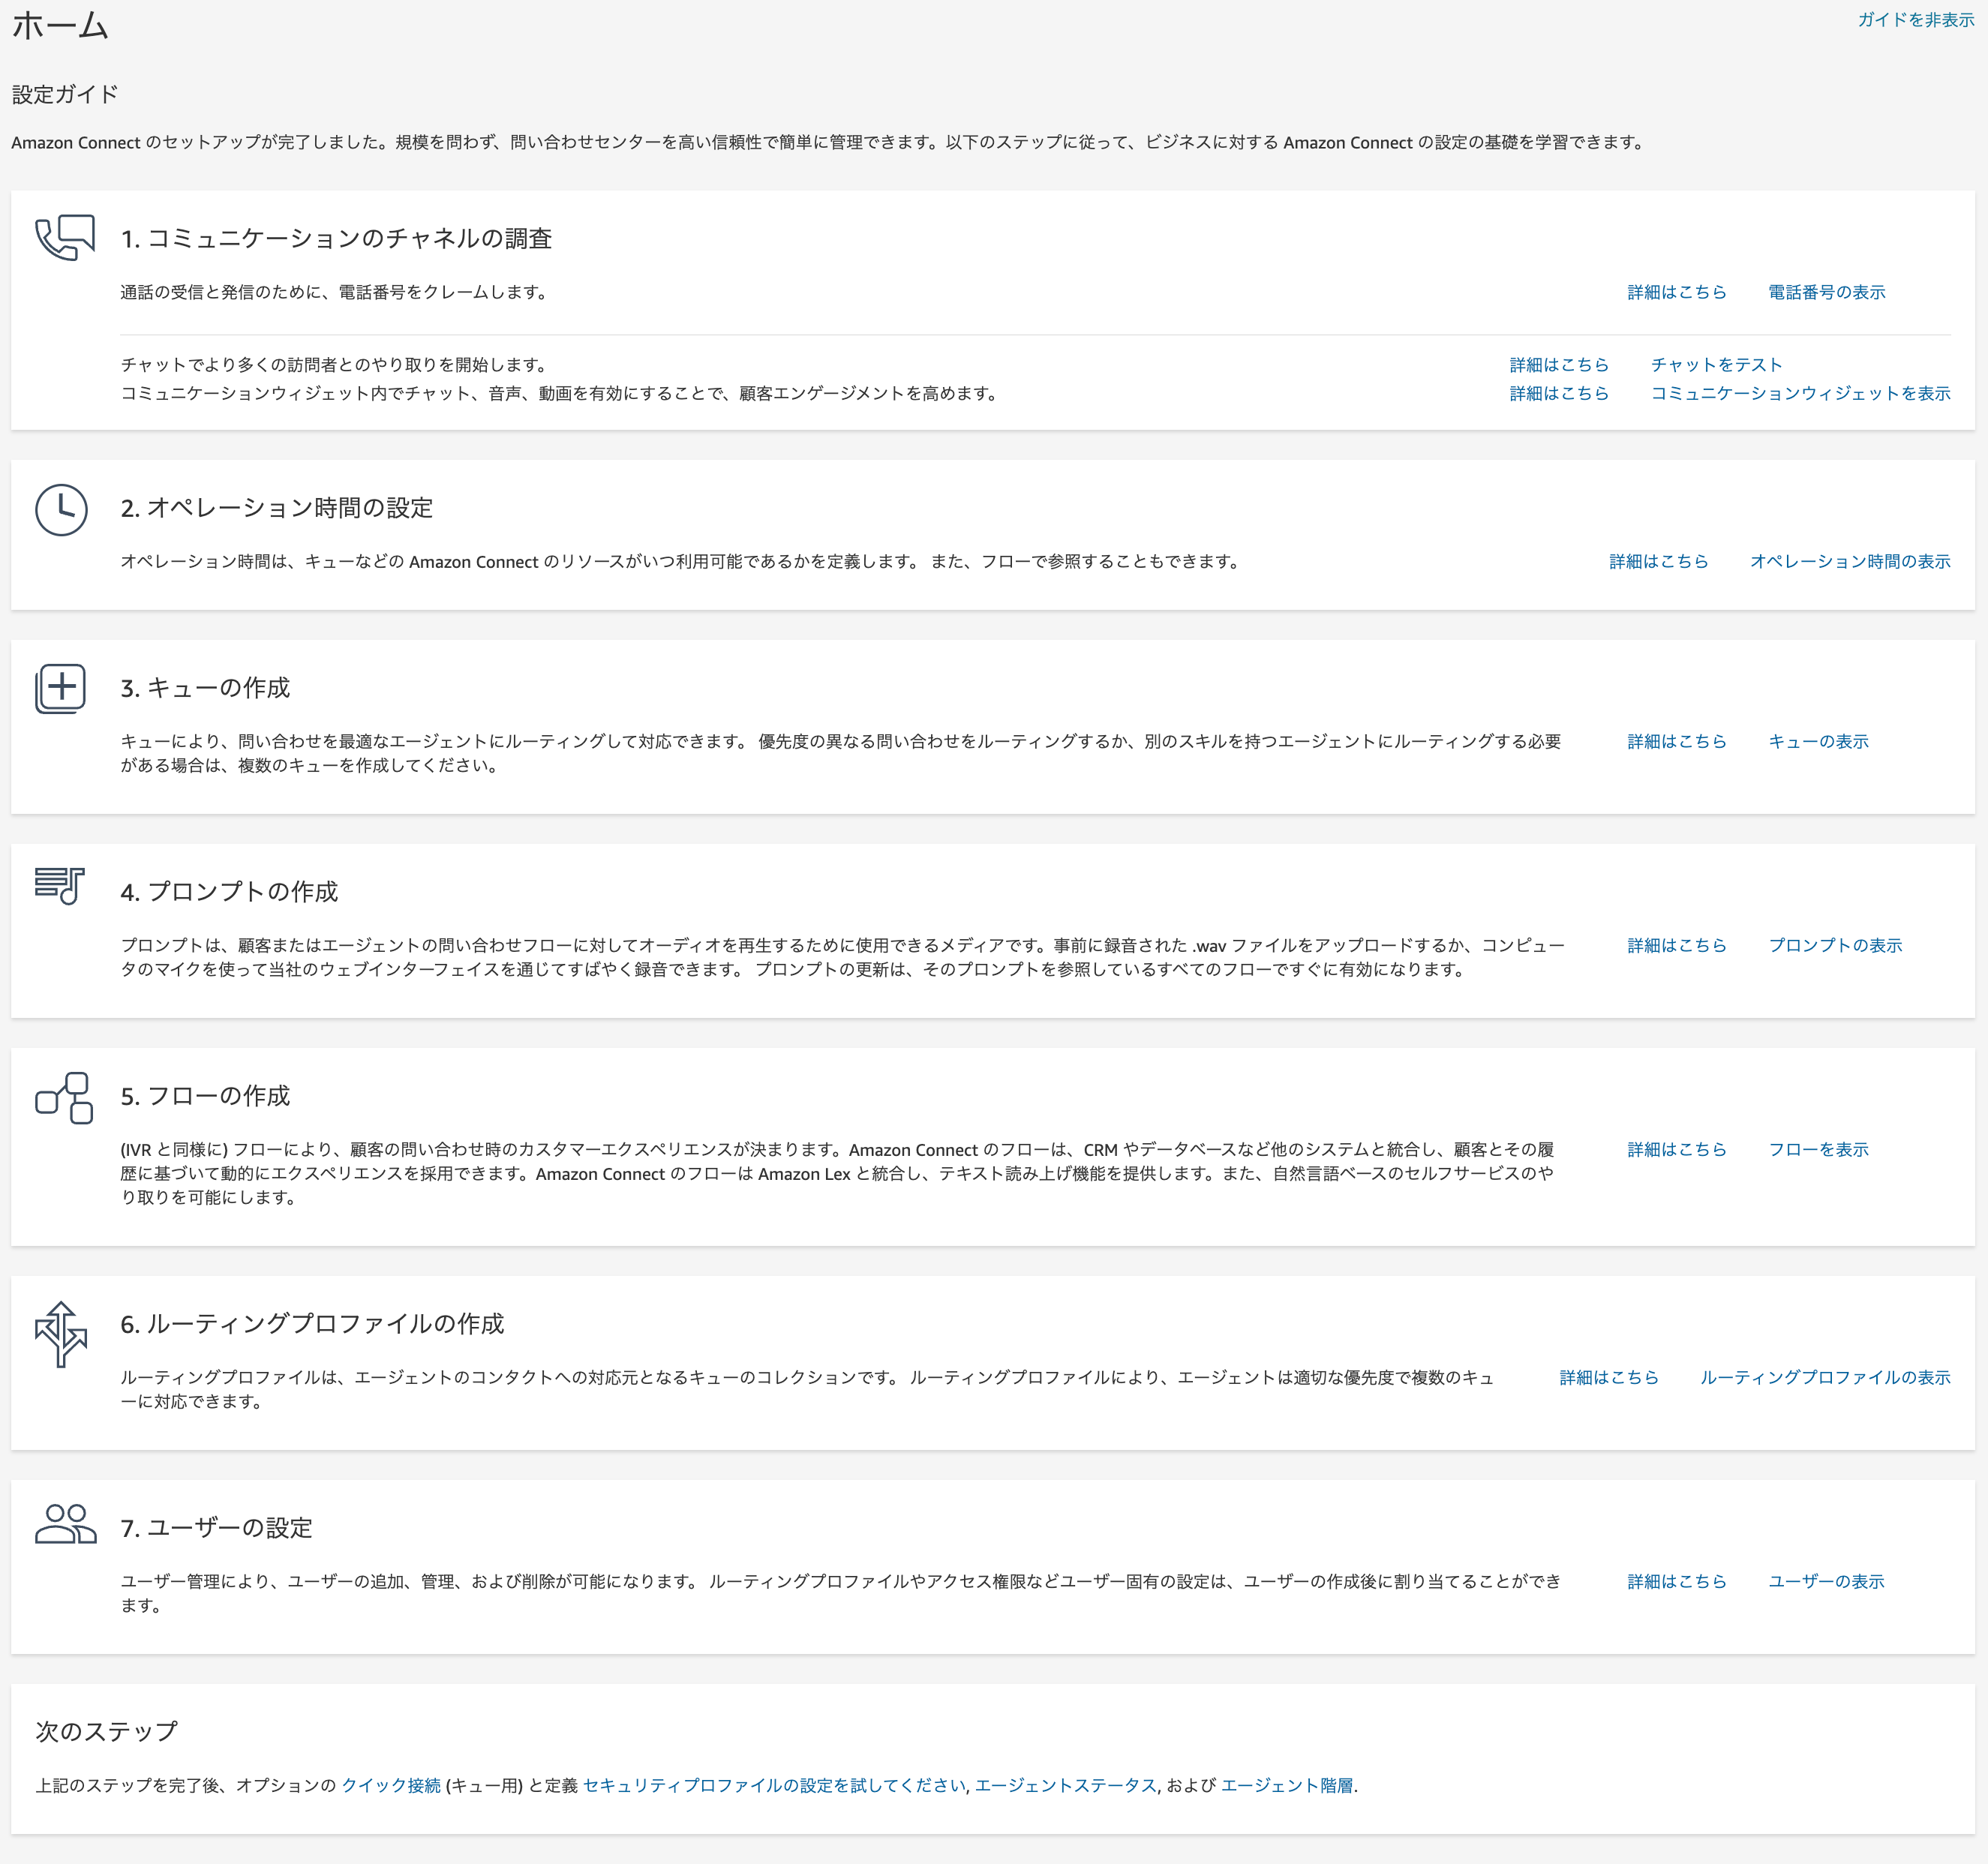
Task: Open 電話番号の表示 link
Action: [x=1827, y=292]
